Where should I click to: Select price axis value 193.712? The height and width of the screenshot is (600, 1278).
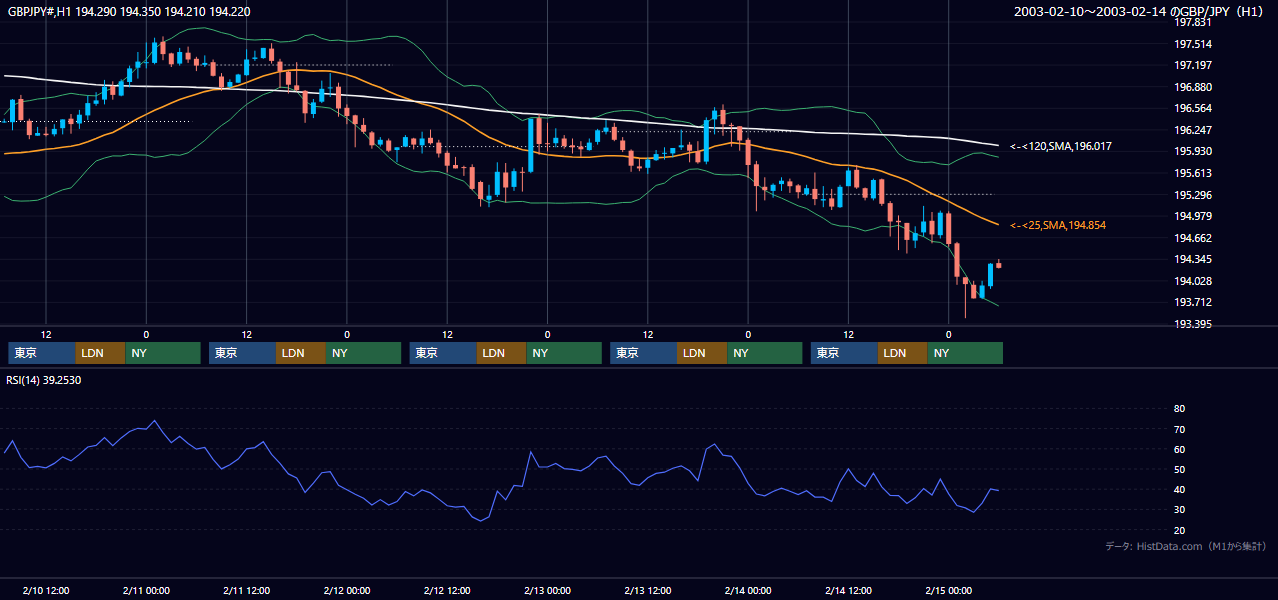click(1193, 302)
